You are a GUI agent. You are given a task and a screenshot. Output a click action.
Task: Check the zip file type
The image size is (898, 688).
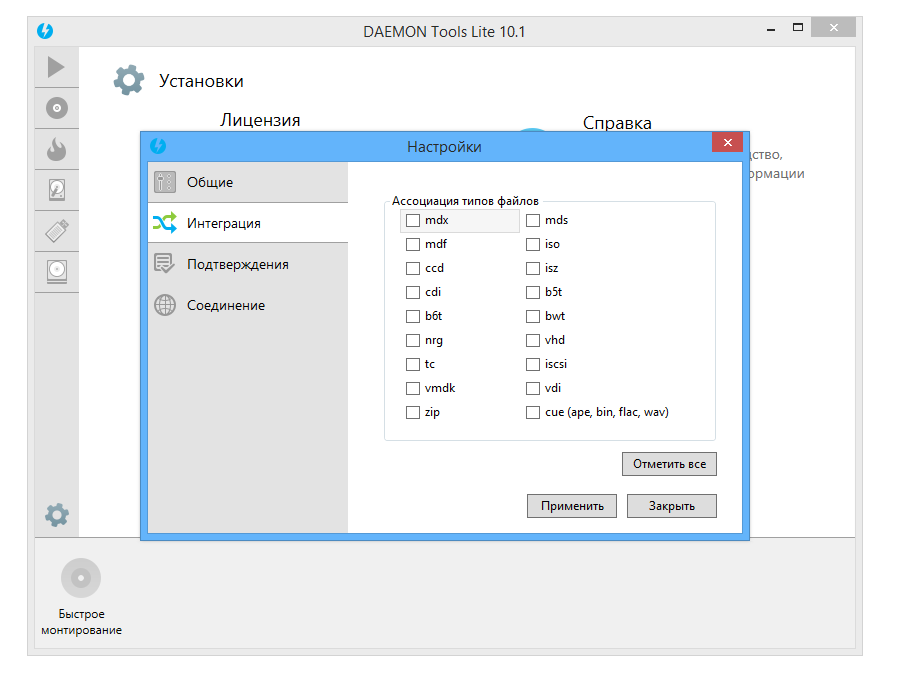tap(413, 412)
